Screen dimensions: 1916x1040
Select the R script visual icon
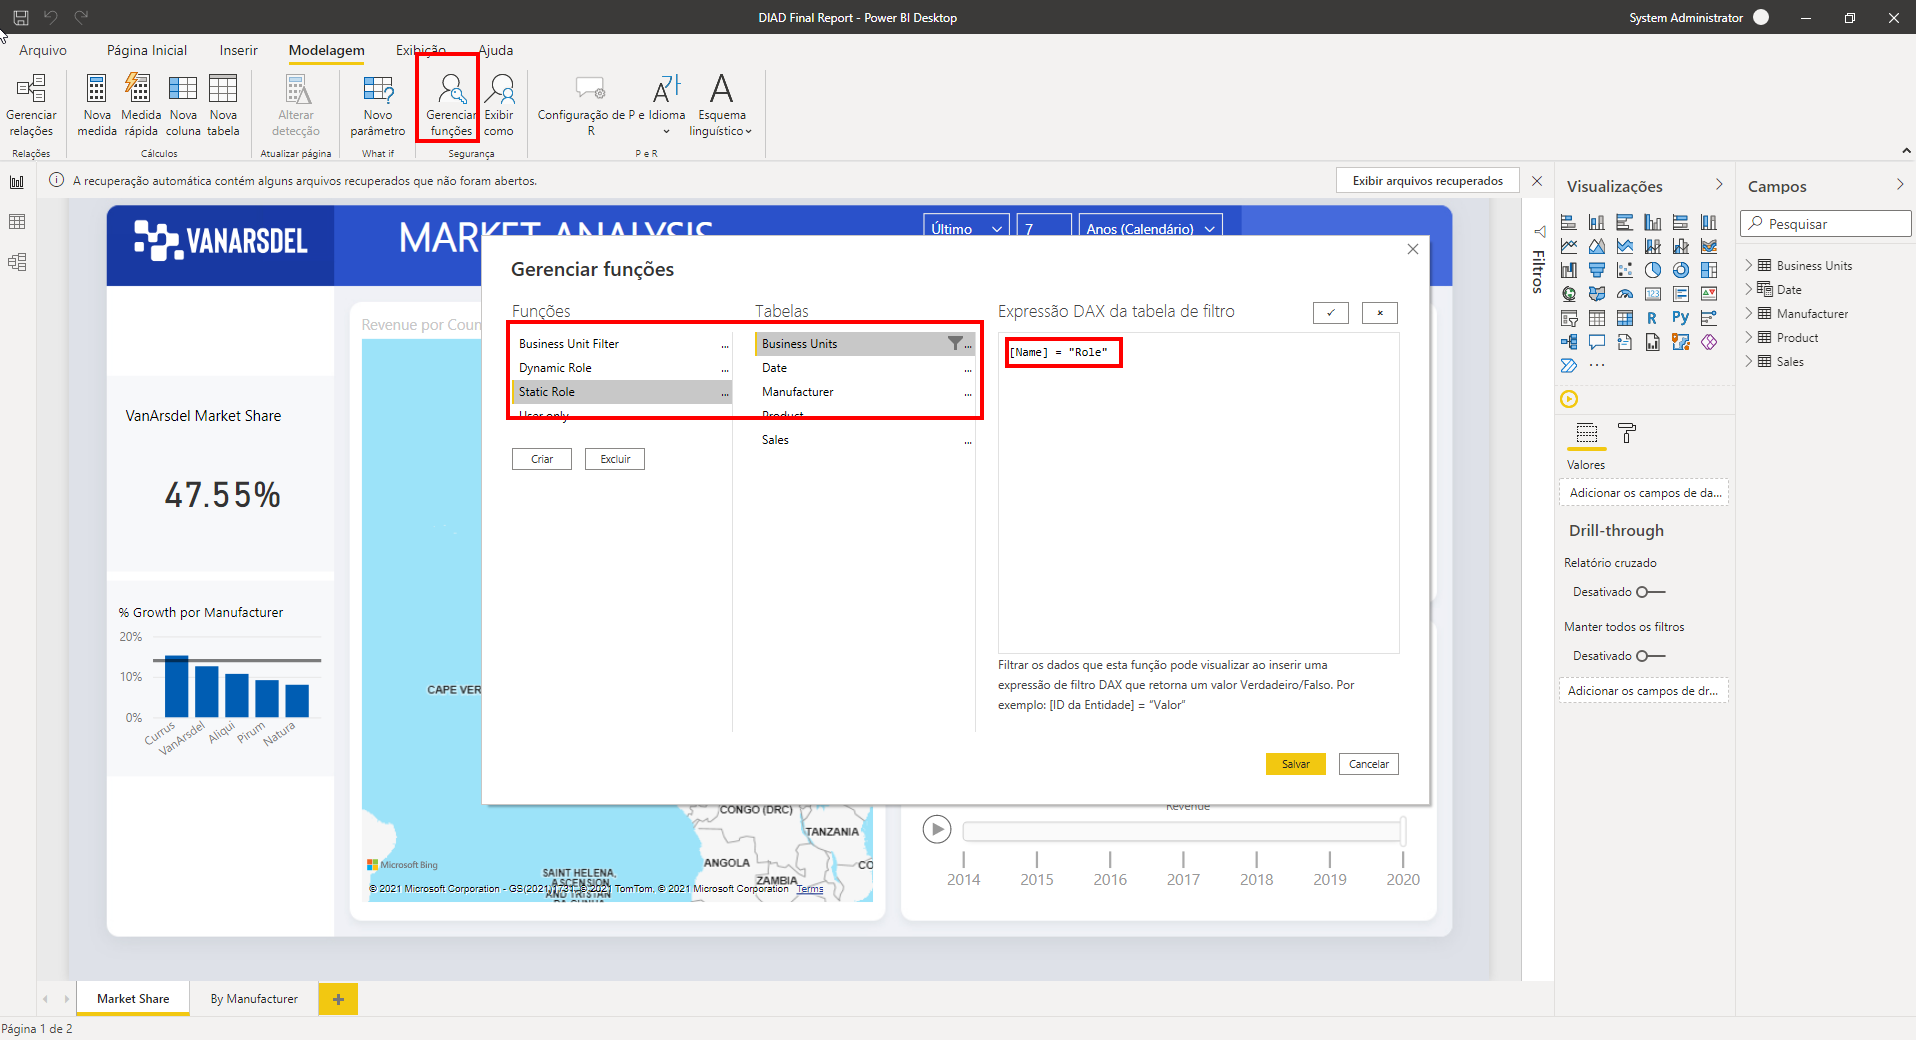click(x=1653, y=318)
